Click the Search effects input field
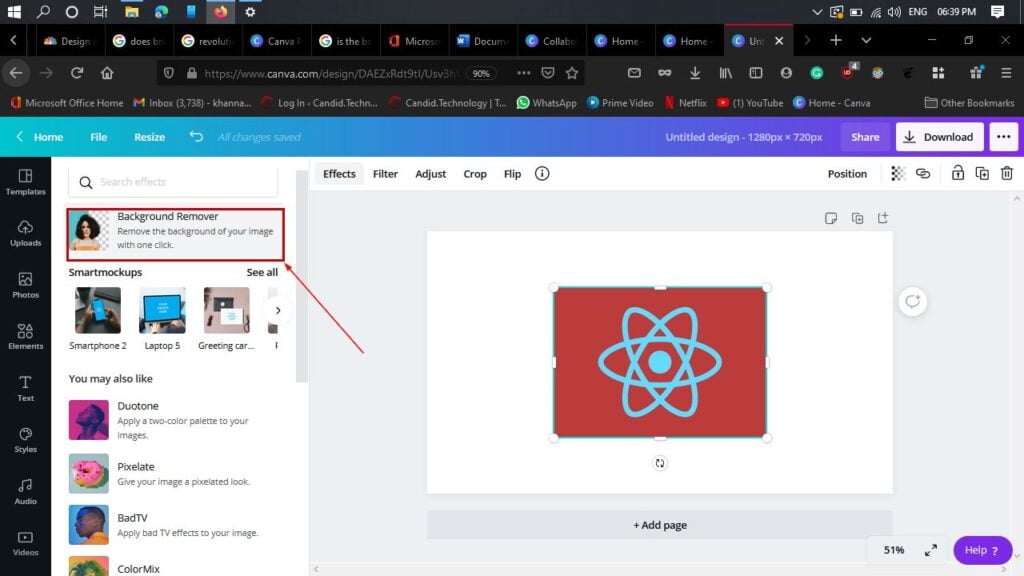 coord(173,182)
